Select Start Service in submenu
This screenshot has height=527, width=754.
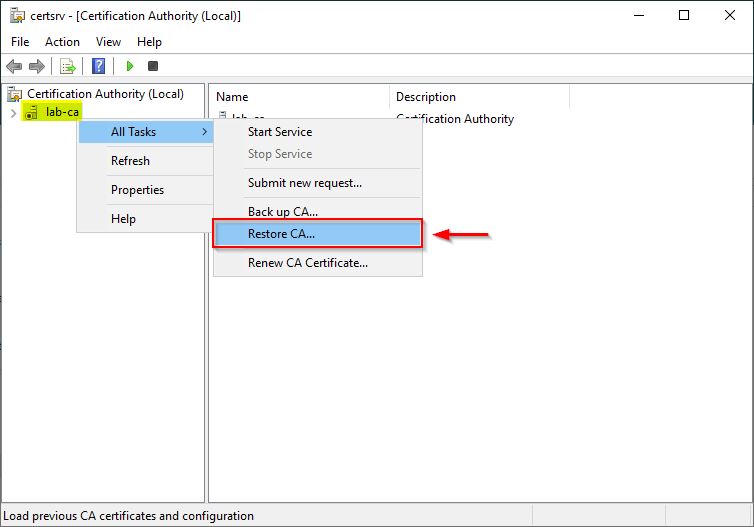(318, 132)
